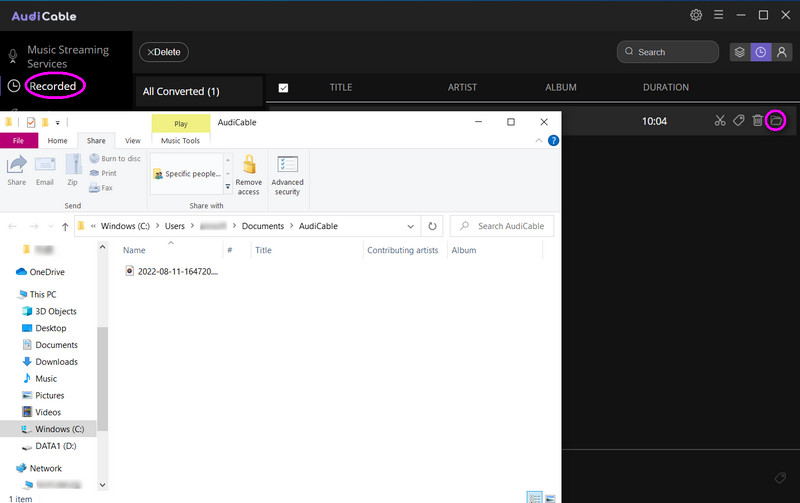Image resolution: width=800 pixels, height=503 pixels.
Task: Toggle the select-all checkbox in track header
Action: (284, 88)
